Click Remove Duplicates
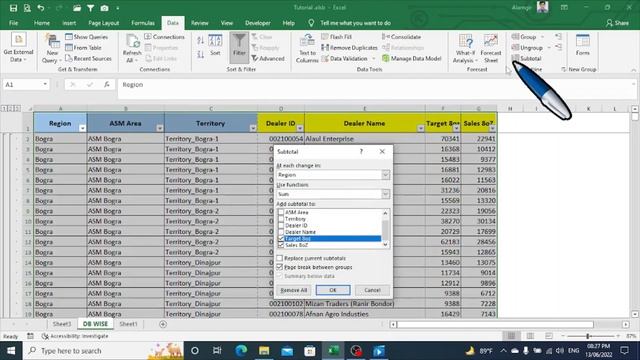 [349, 48]
